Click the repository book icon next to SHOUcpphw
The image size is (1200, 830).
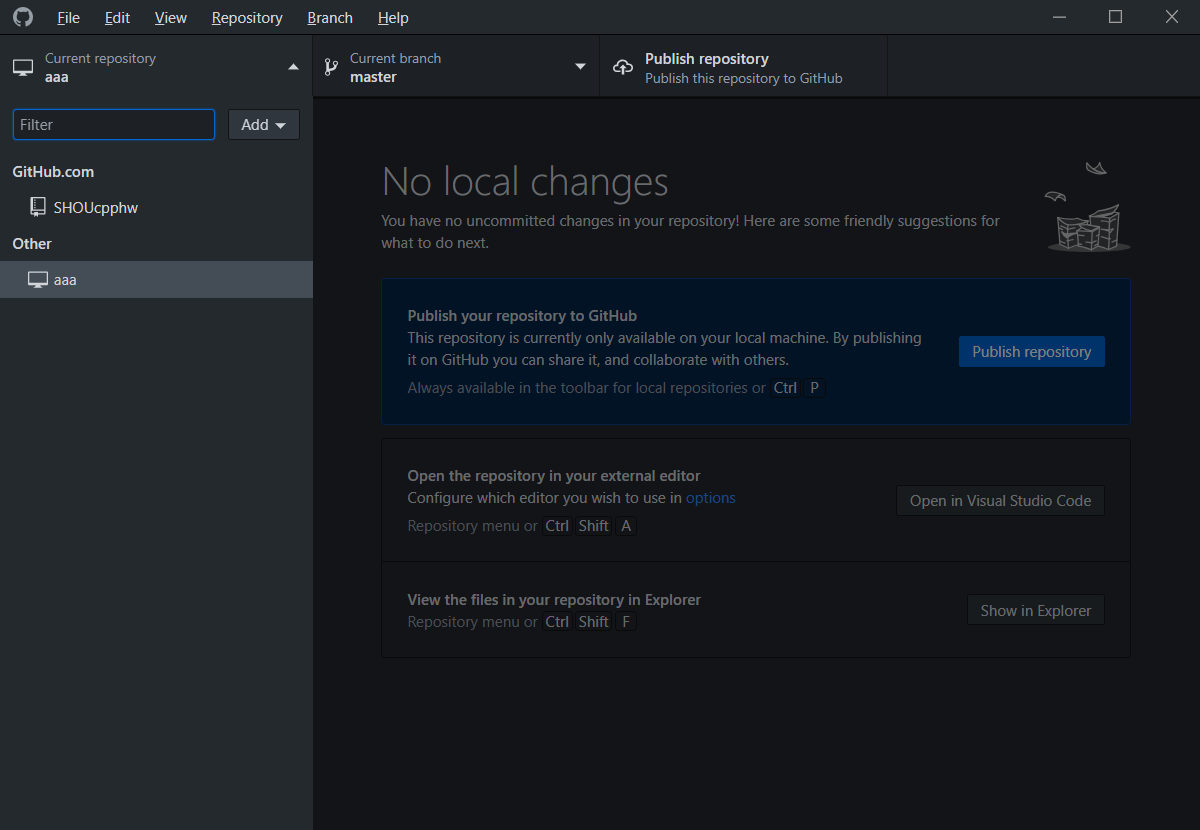tap(38, 208)
